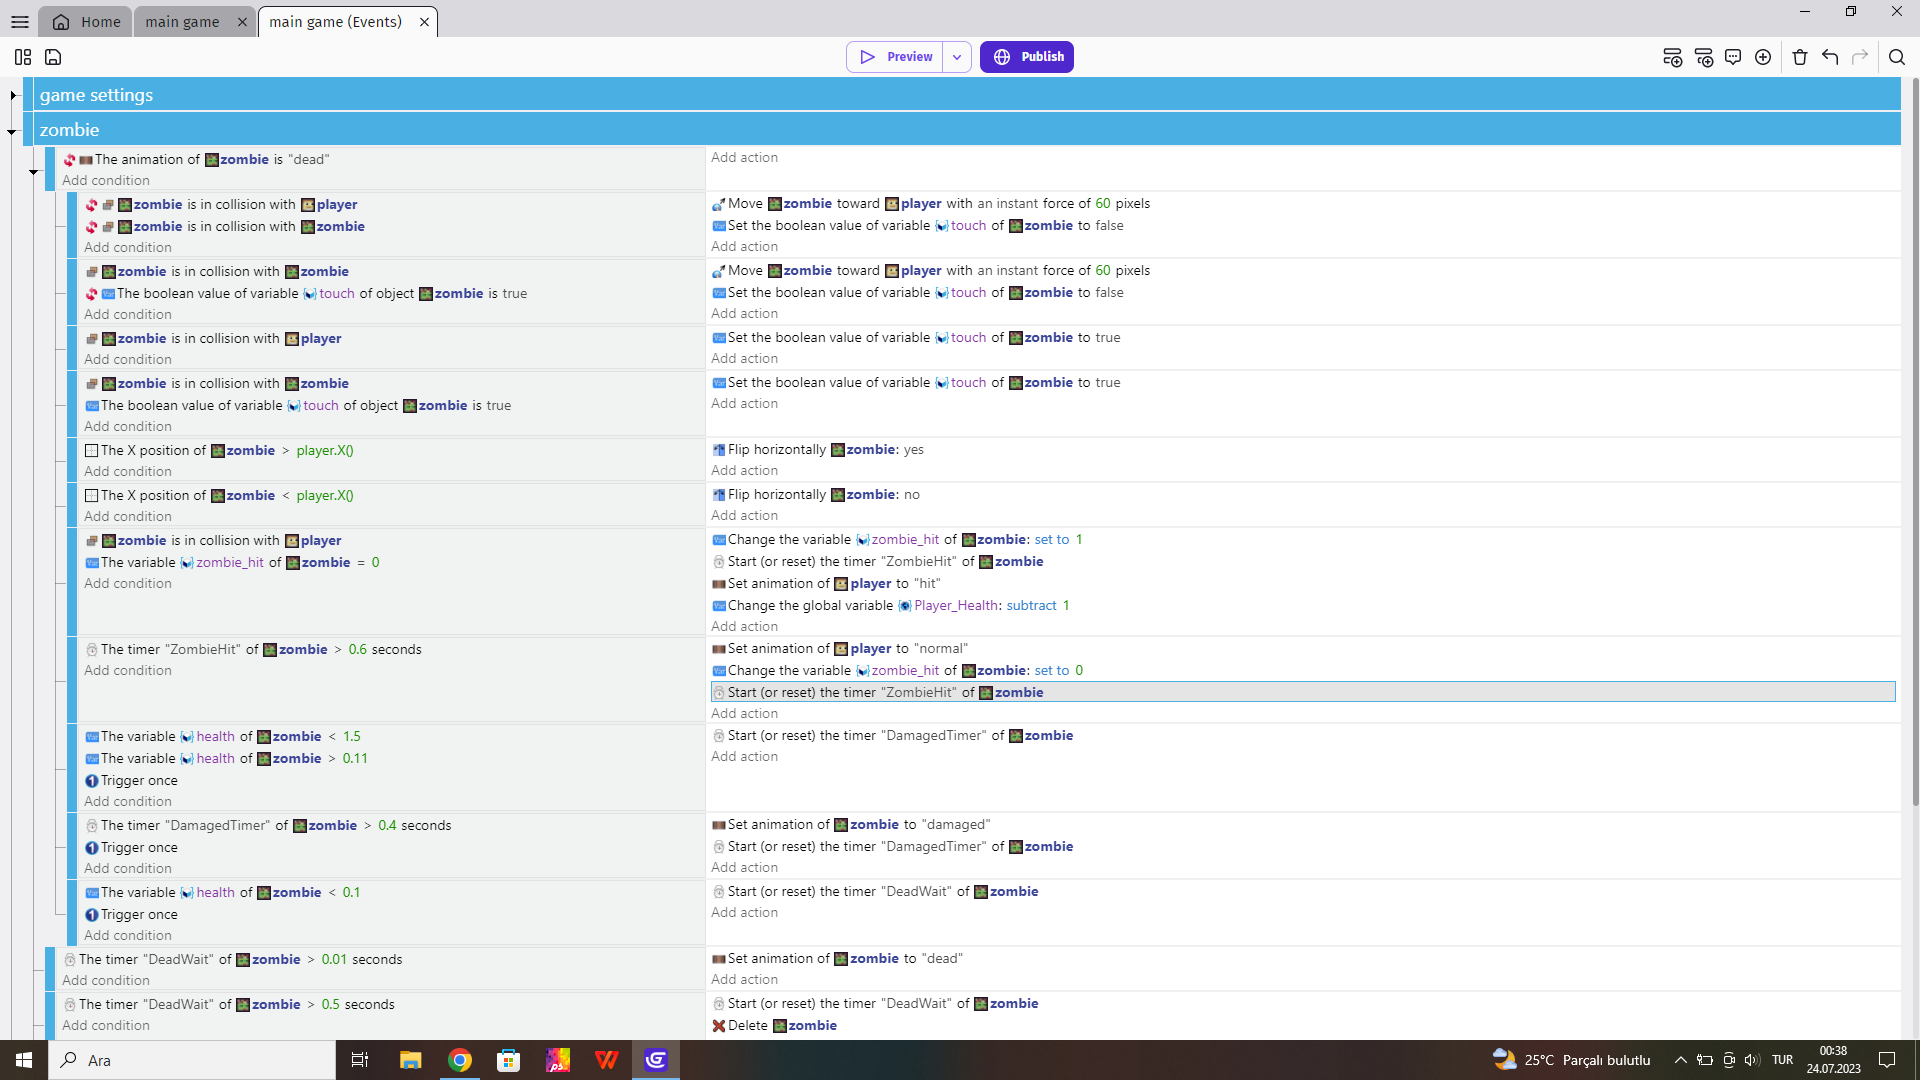Add condition below DeadWait 0.01 seconds
The image size is (1920, 1080).
pyautogui.click(x=106, y=981)
